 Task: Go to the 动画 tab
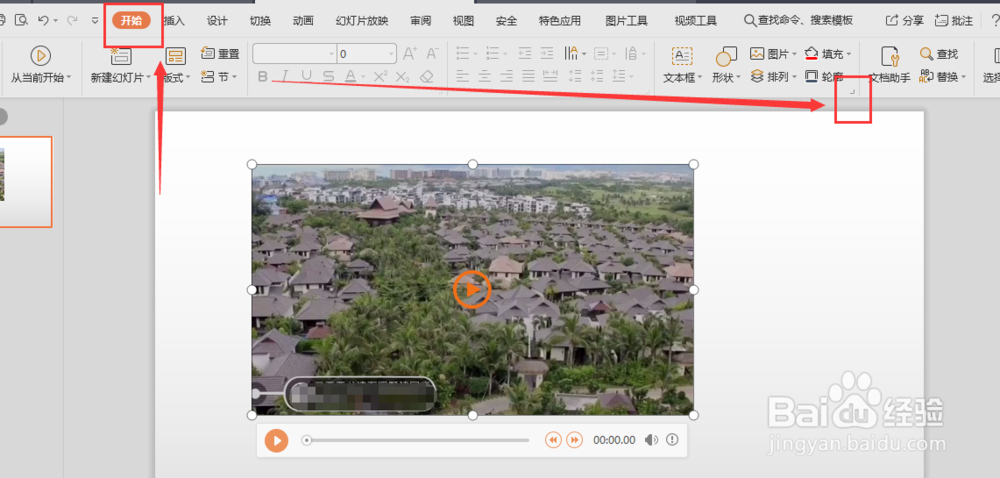tap(303, 20)
